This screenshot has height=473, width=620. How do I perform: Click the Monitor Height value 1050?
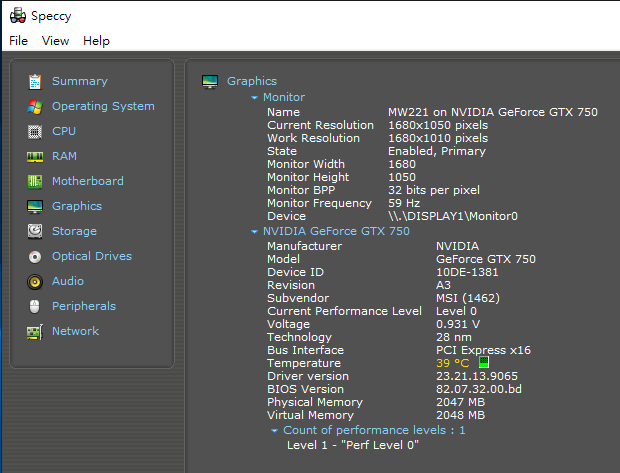402,177
